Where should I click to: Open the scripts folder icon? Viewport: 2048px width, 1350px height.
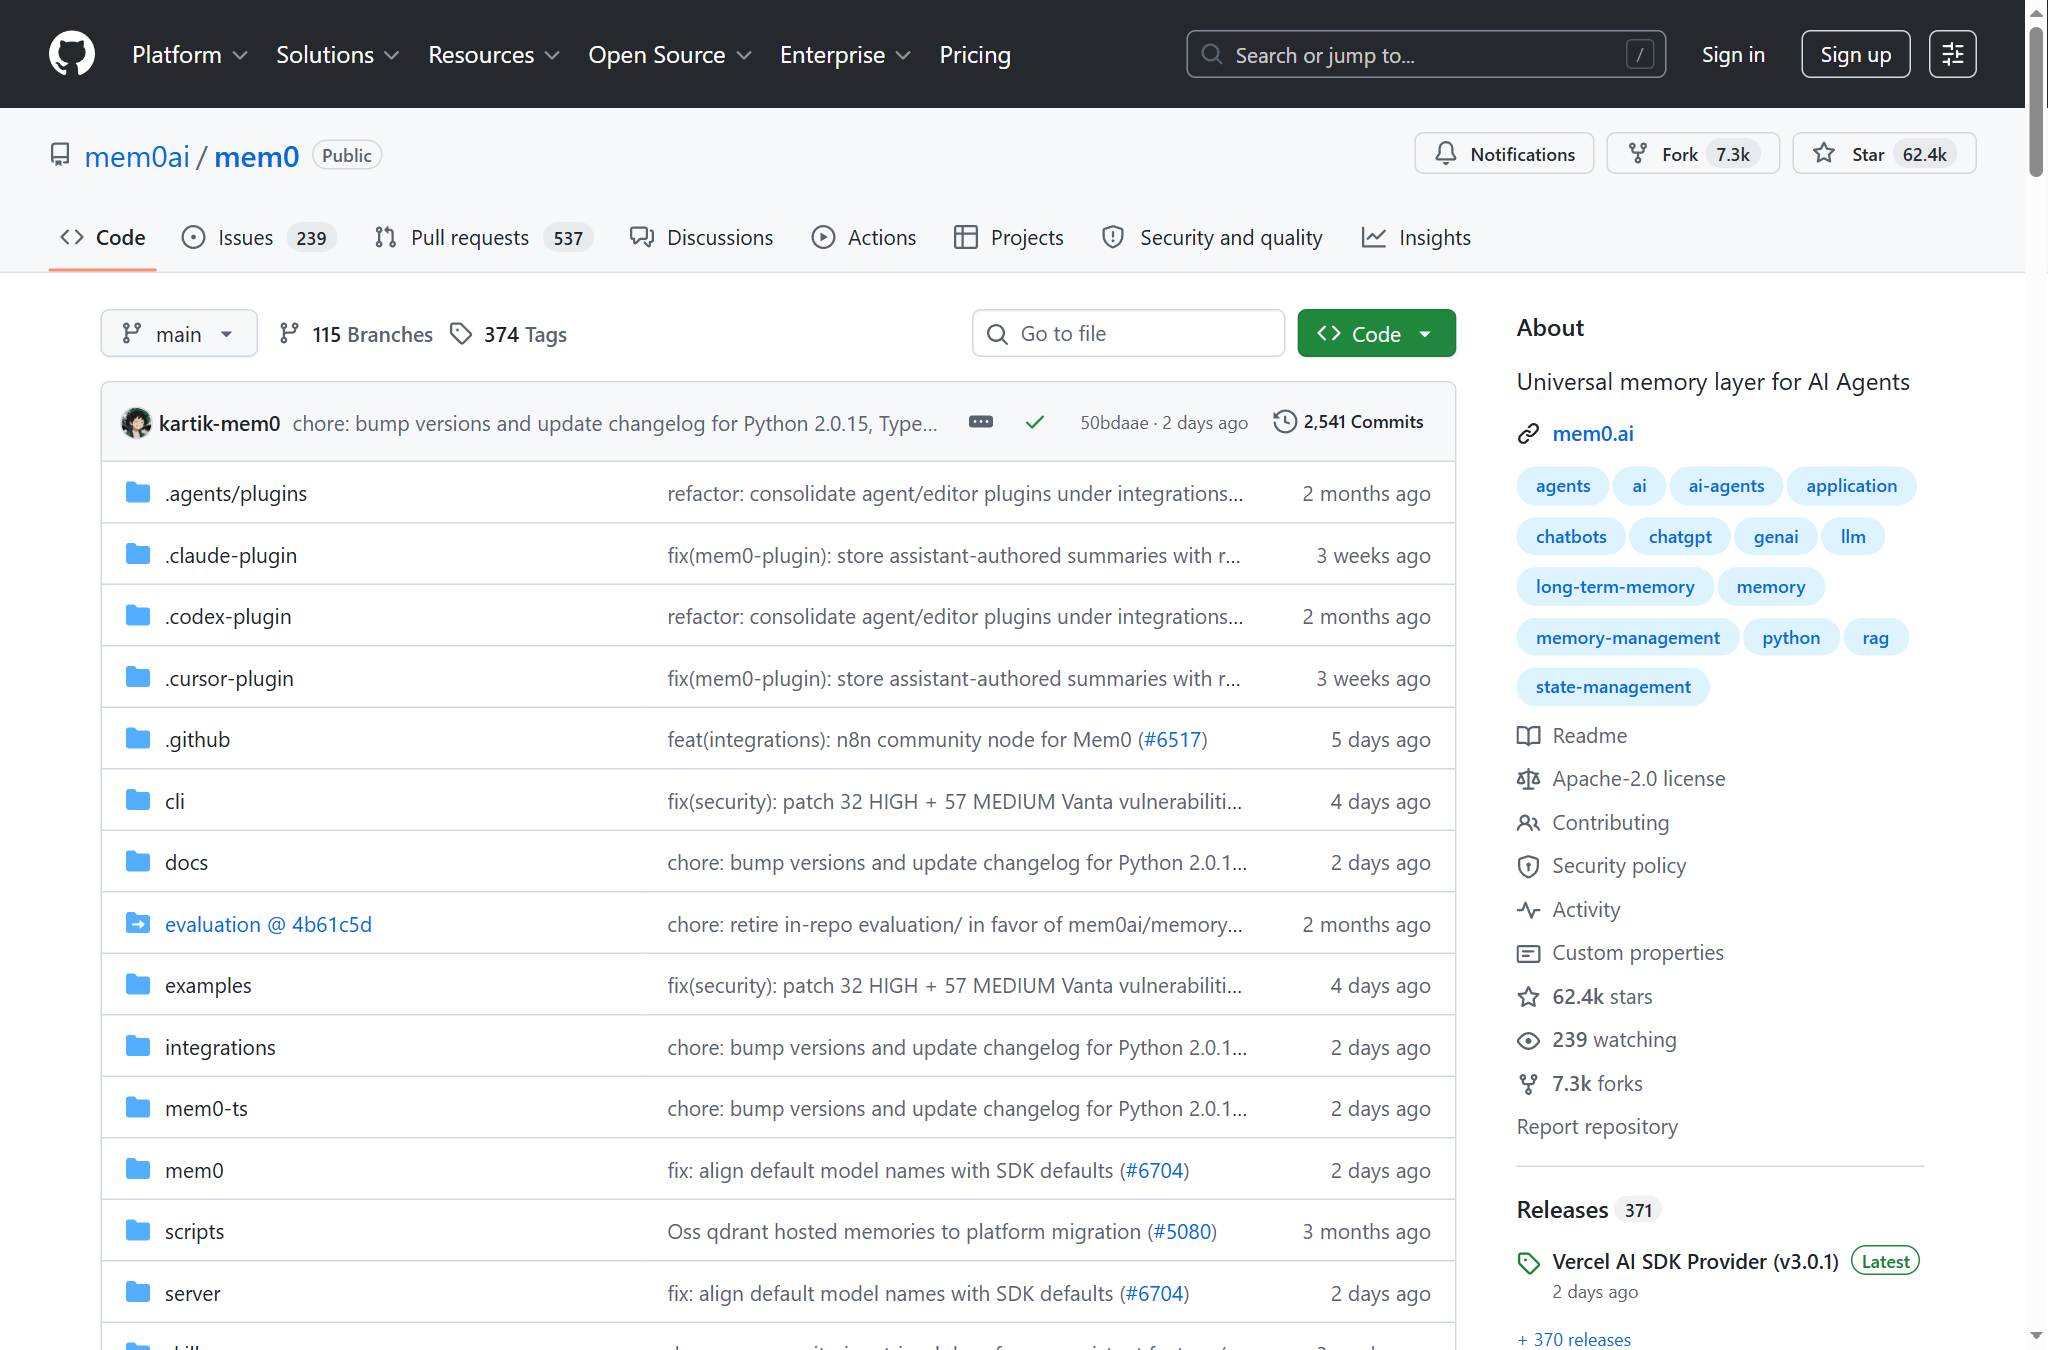tap(138, 1231)
